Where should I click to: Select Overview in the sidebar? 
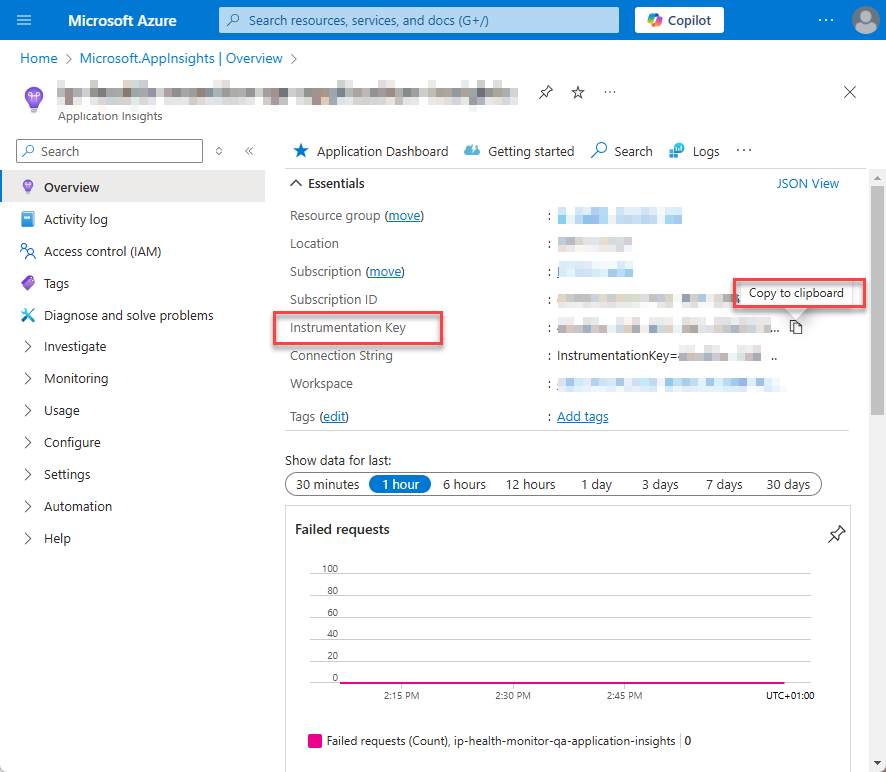click(133, 187)
